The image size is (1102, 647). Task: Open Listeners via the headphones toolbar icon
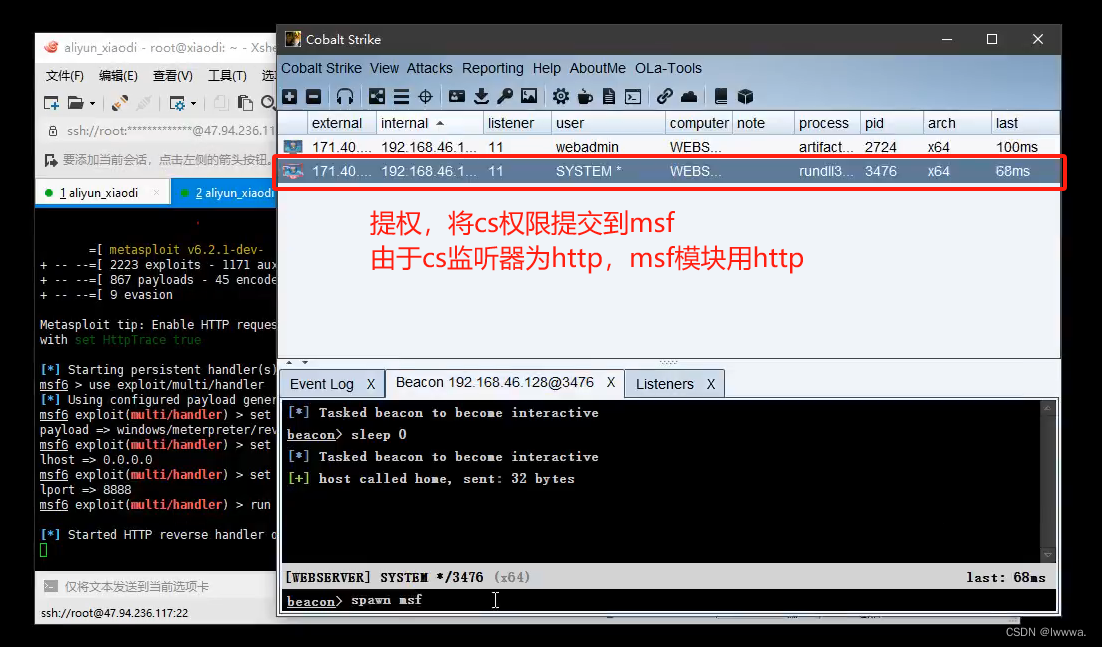point(344,96)
